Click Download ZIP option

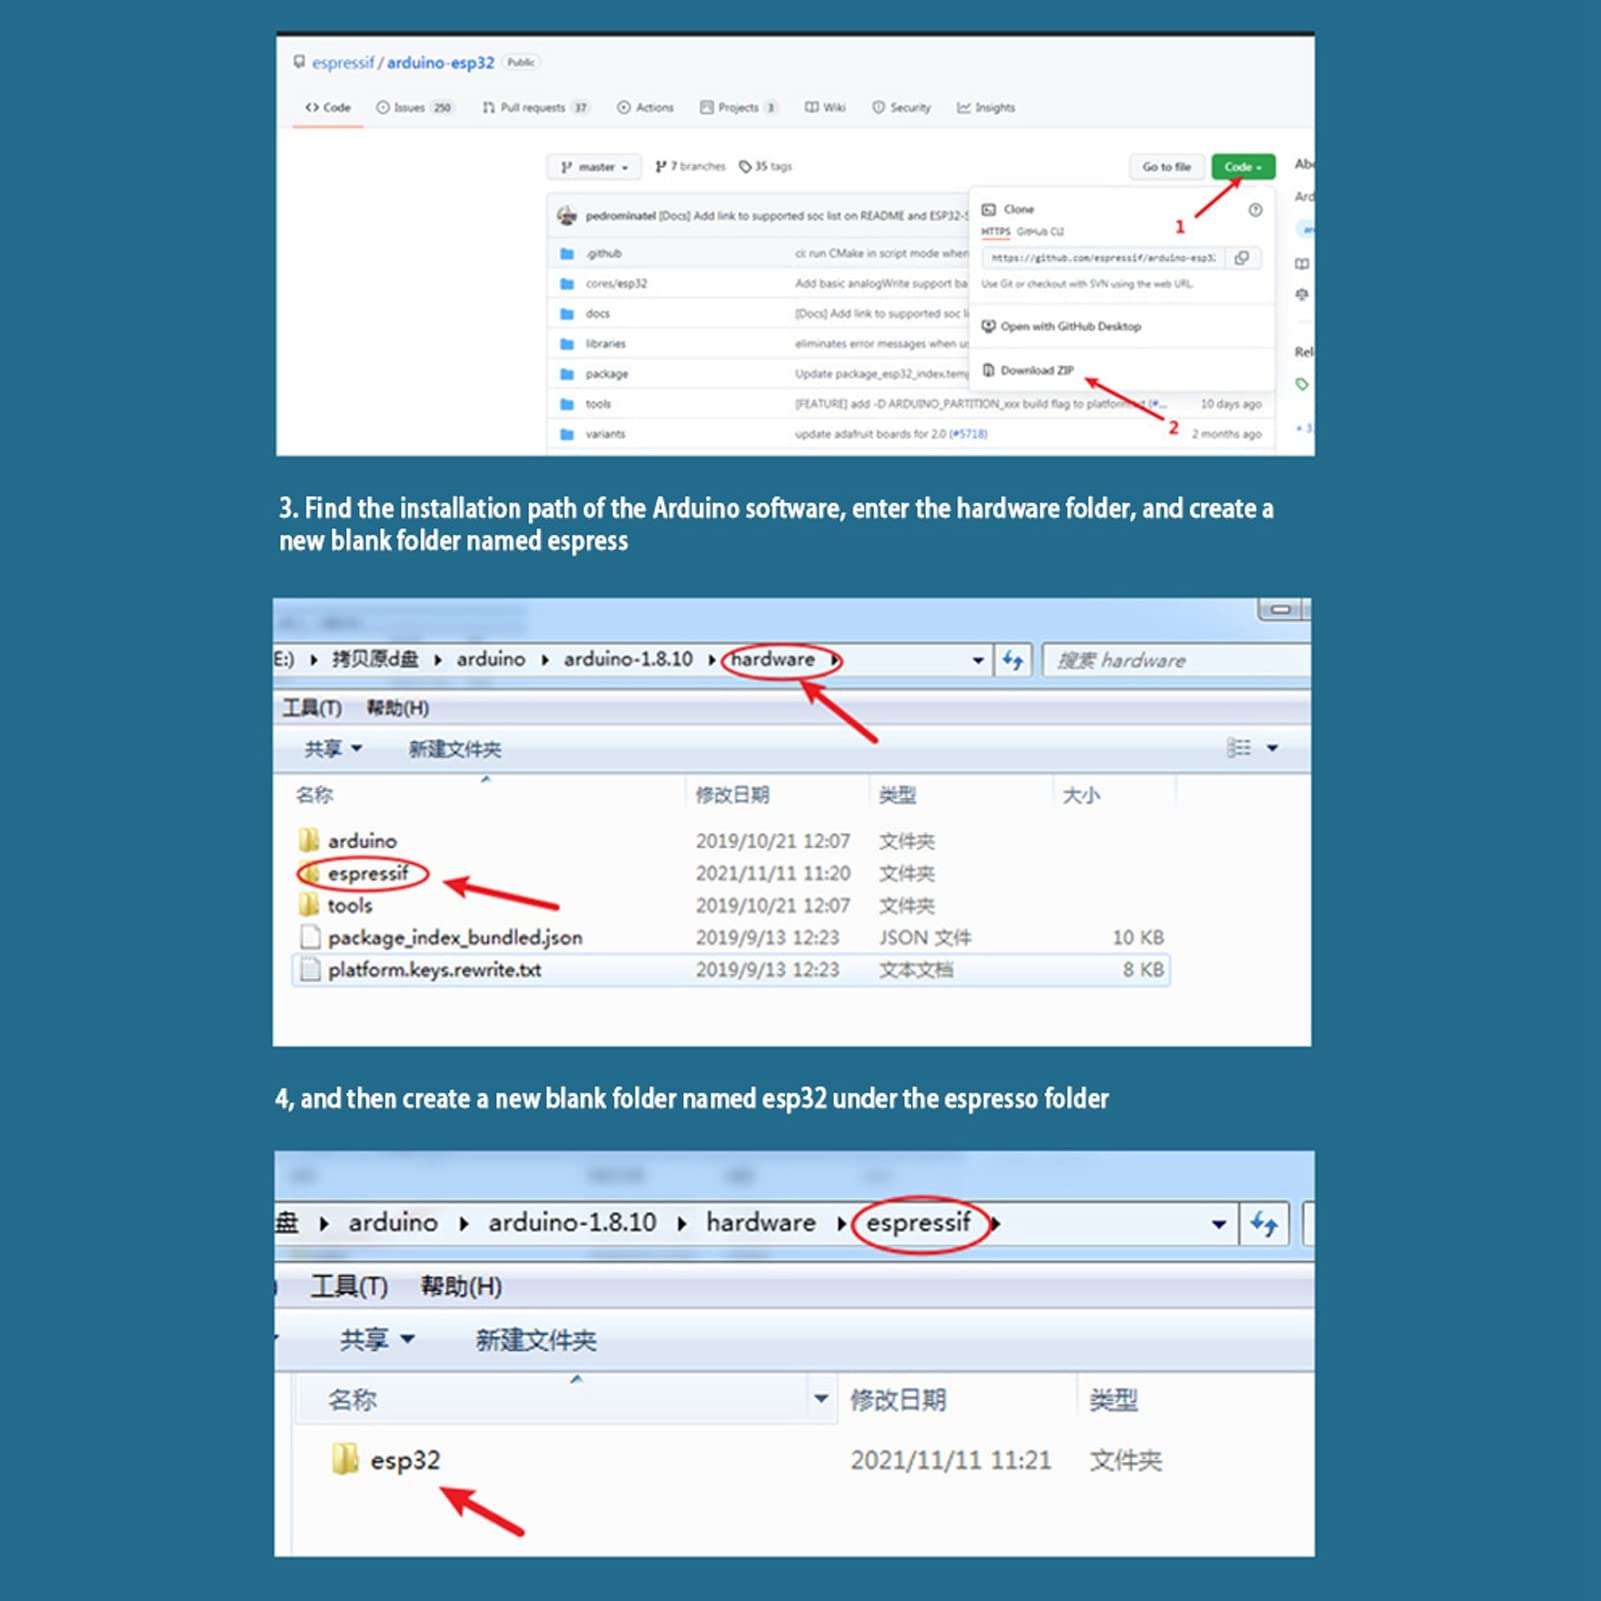coord(1036,370)
